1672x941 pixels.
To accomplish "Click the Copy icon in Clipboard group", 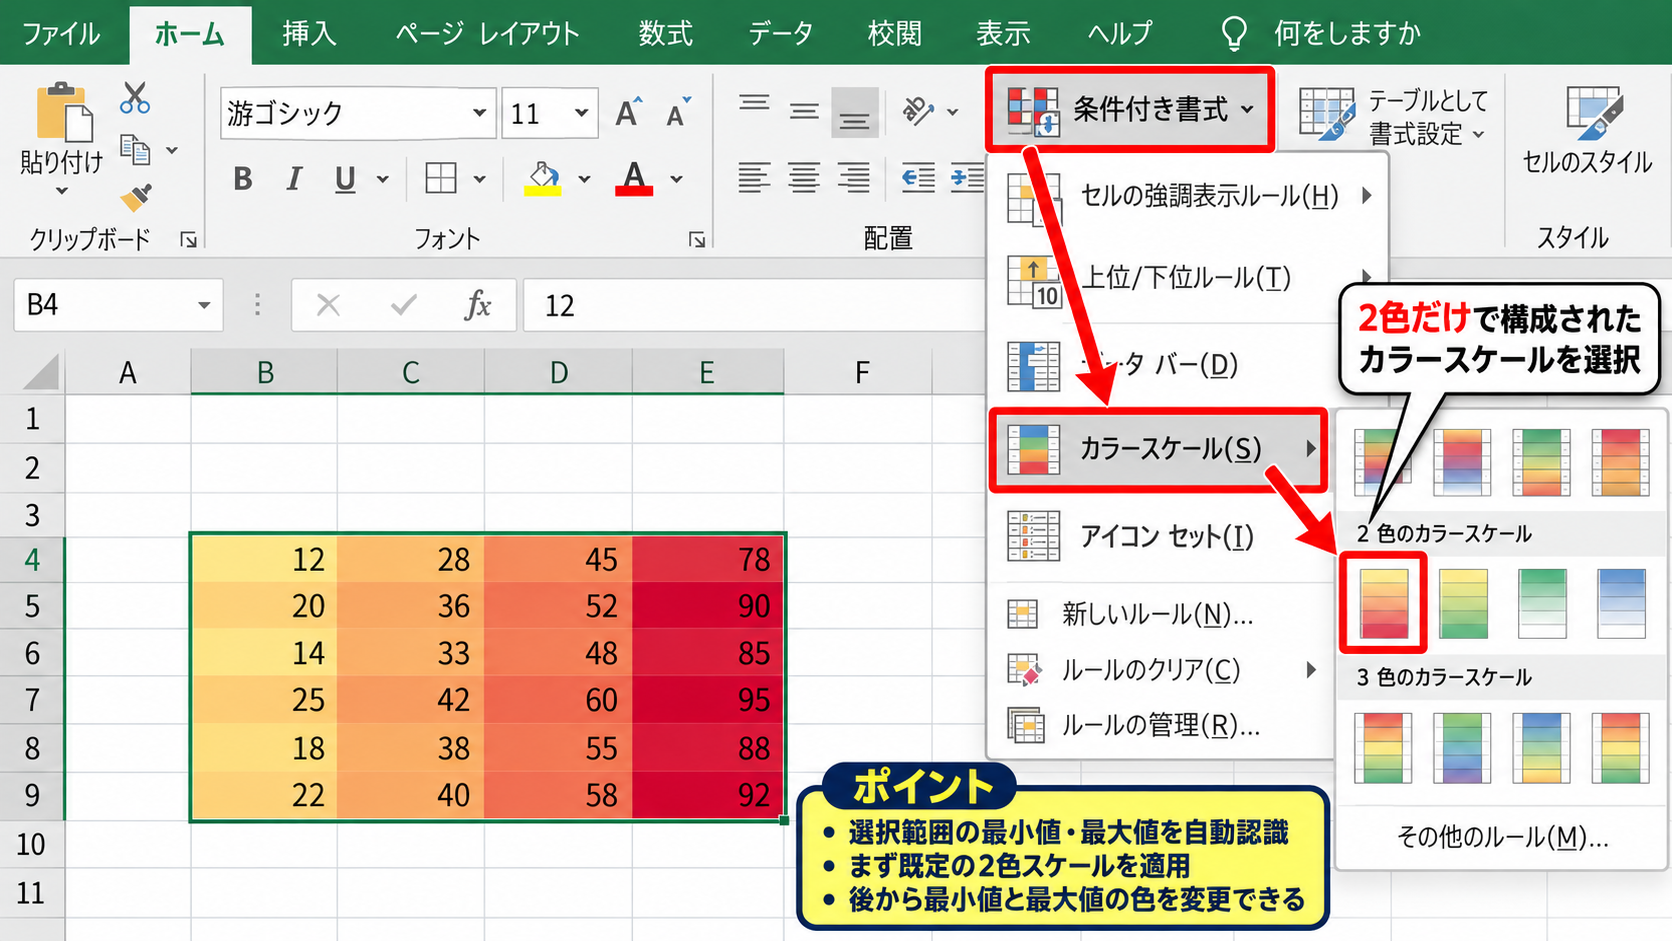I will click(x=135, y=150).
